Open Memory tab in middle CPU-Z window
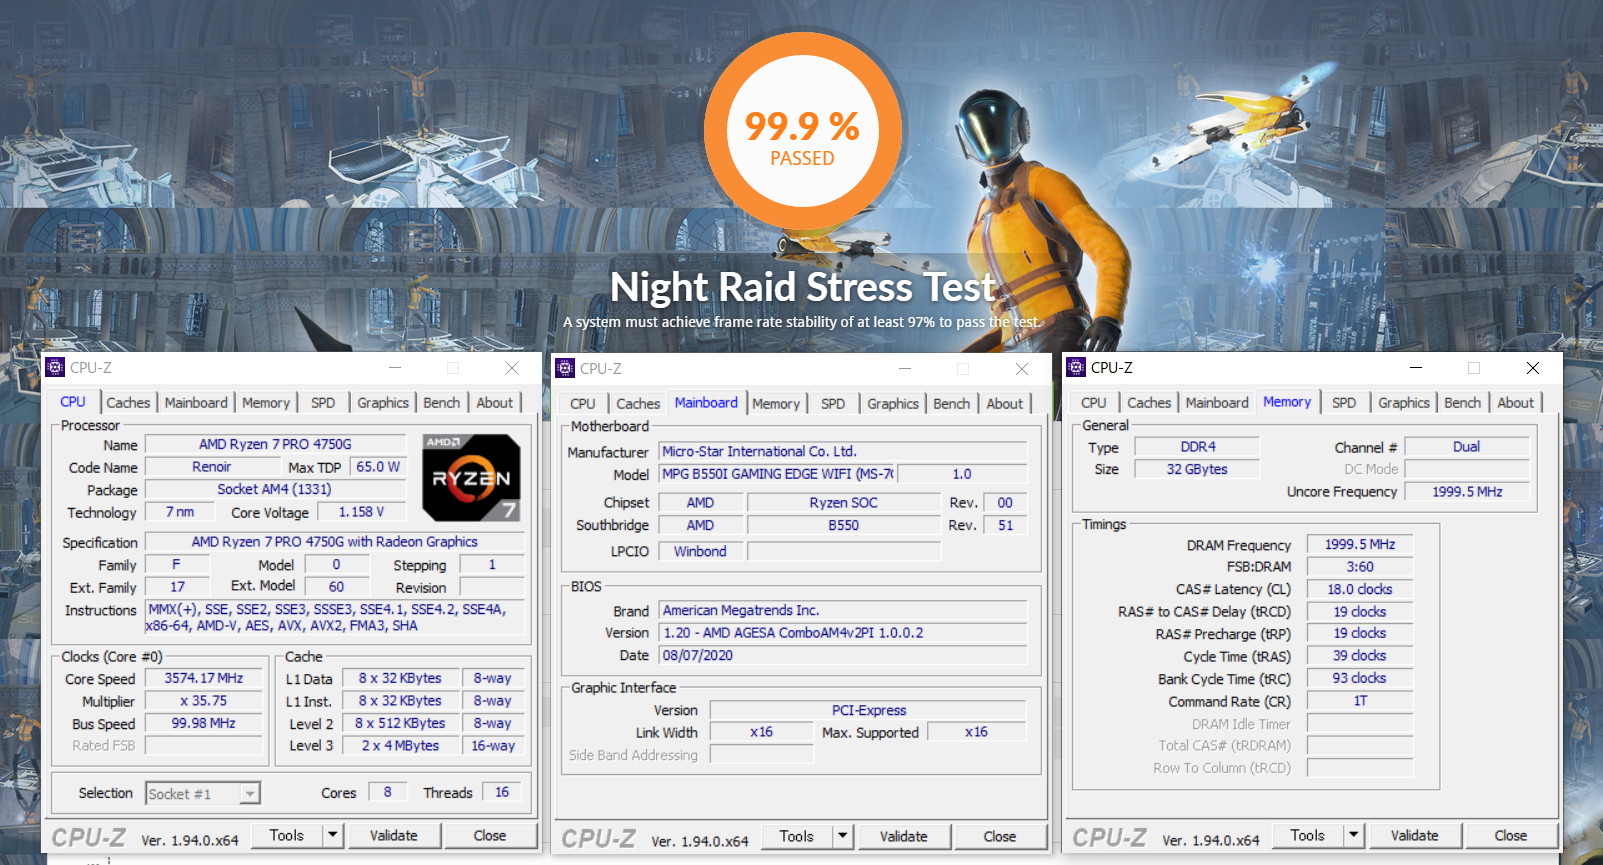The image size is (1603, 865). pyautogui.click(x=776, y=404)
